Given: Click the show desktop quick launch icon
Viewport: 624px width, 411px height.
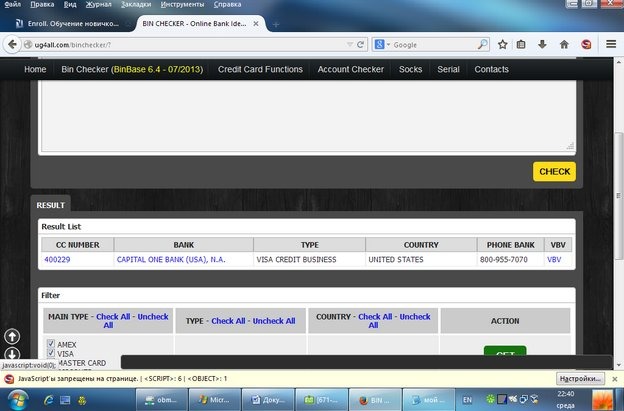Looking at the screenshot, I should [65, 400].
